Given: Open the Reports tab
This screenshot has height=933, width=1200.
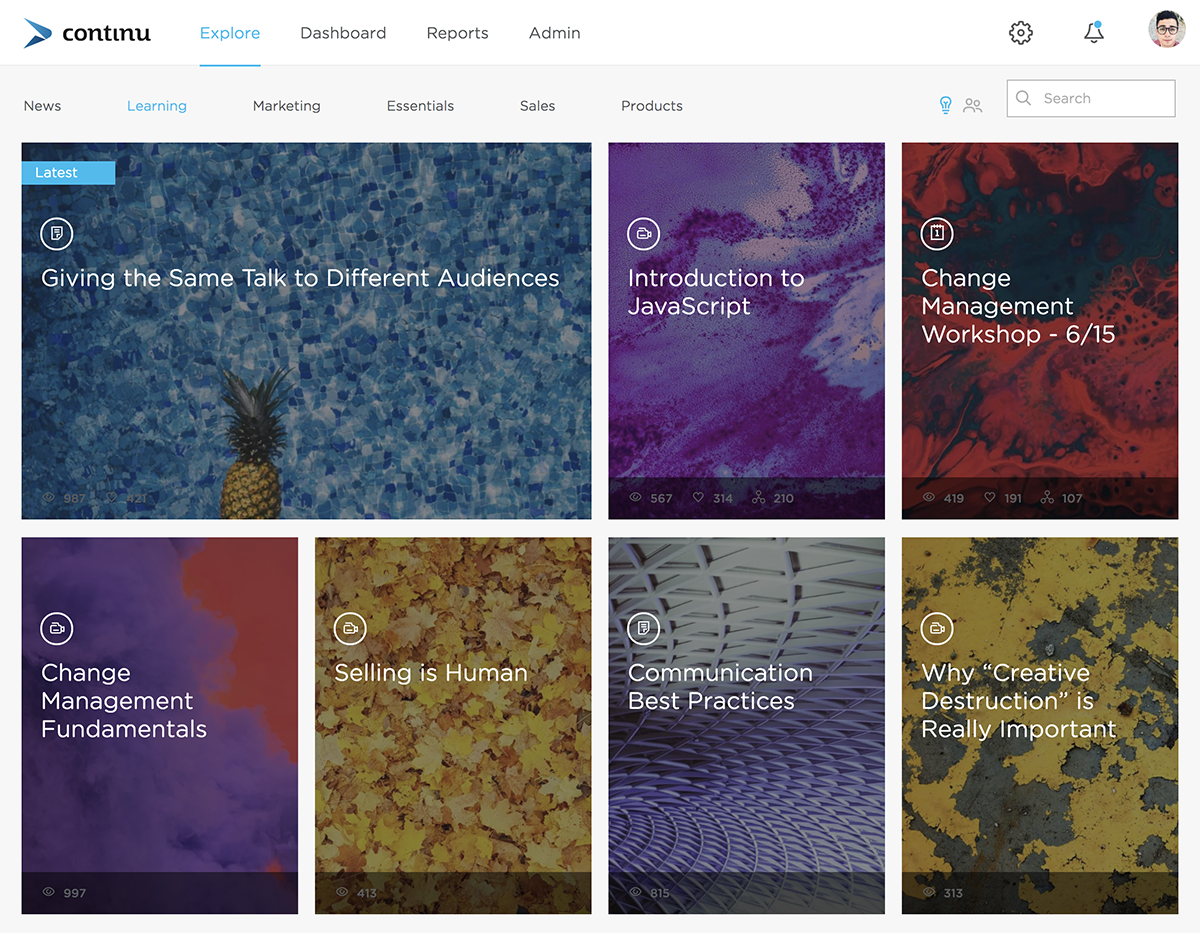Looking at the screenshot, I should click(x=457, y=33).
